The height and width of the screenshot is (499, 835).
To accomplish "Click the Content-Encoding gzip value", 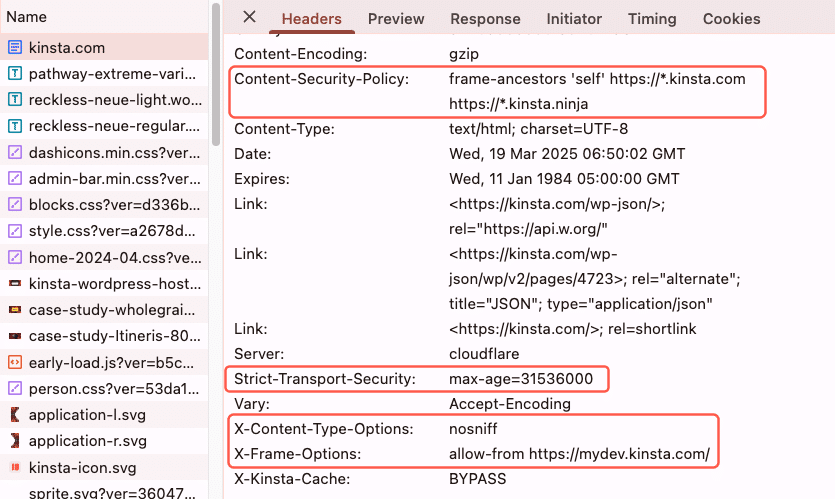I will (x=464, y=54).
